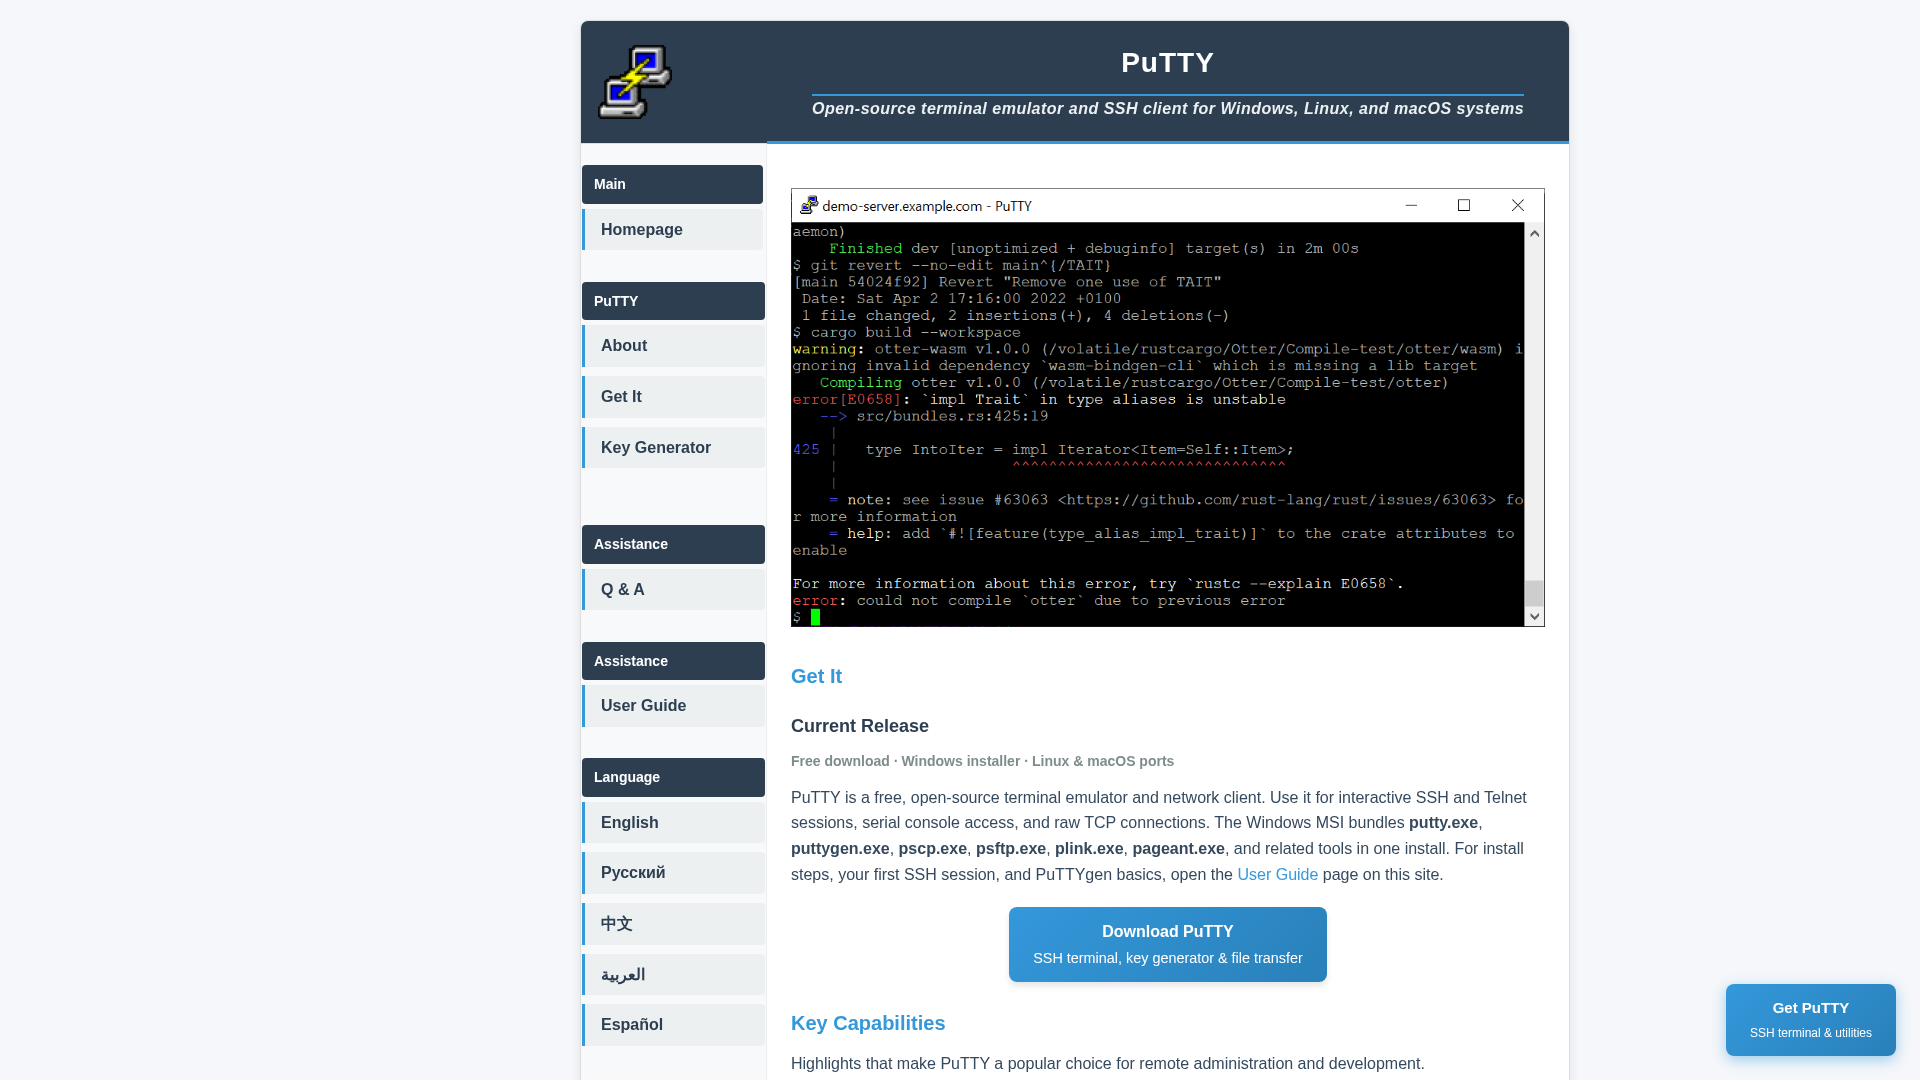The width and height of the screenshot is (1920, 1080).
Task: Click the terminal scrollbar thumb
Action: (1534, 593)
